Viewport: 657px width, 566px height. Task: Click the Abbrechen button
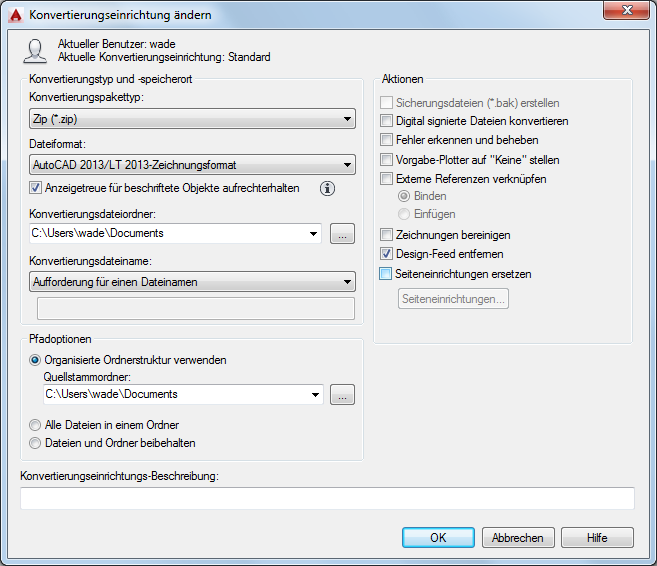[x=518, y=538]
